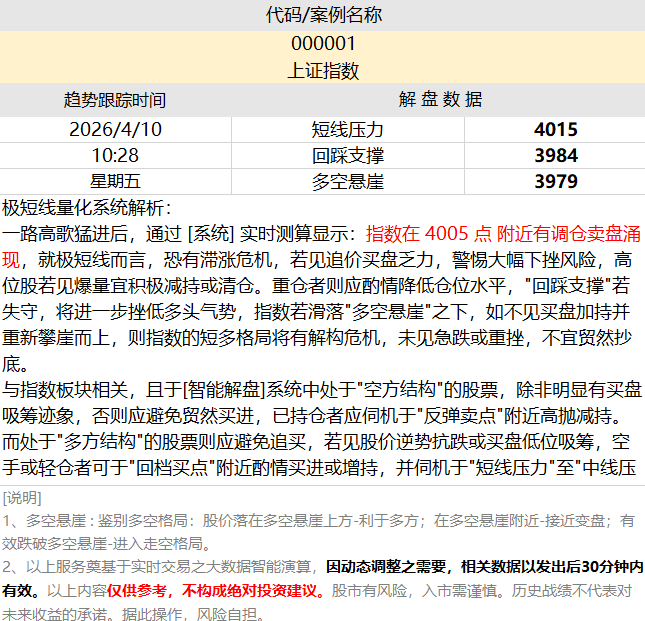Screen dimensions: 645x621
Task: Click the [说明] notes label
Action: point(23,497)
